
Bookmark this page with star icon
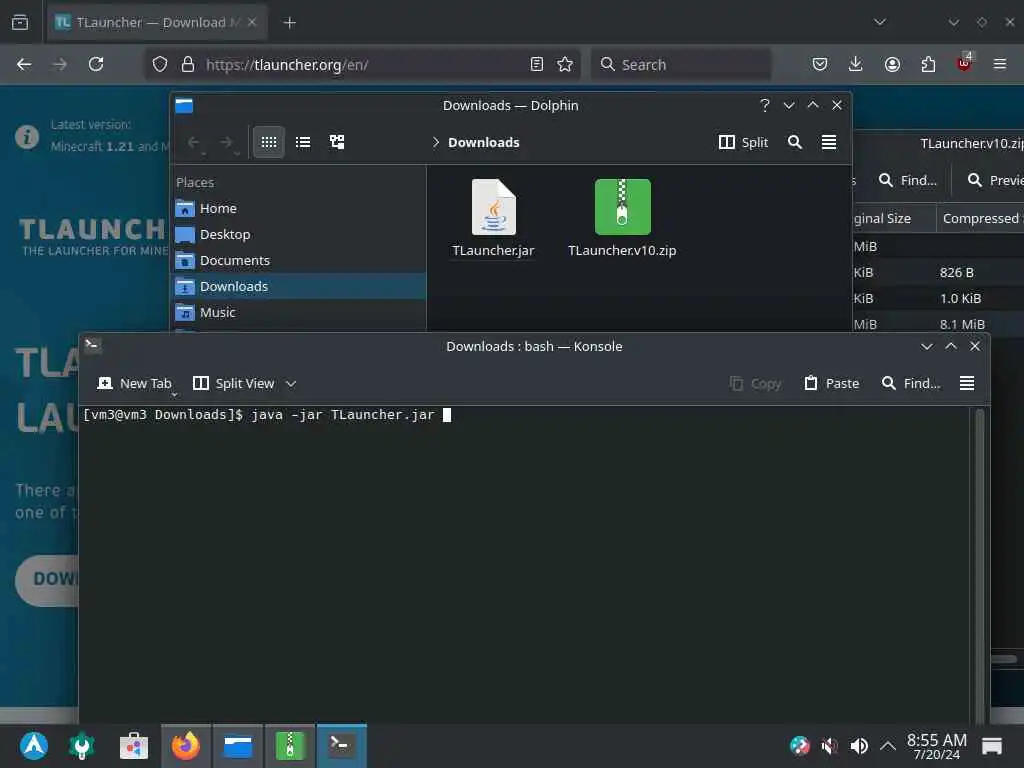coord(565,64)
